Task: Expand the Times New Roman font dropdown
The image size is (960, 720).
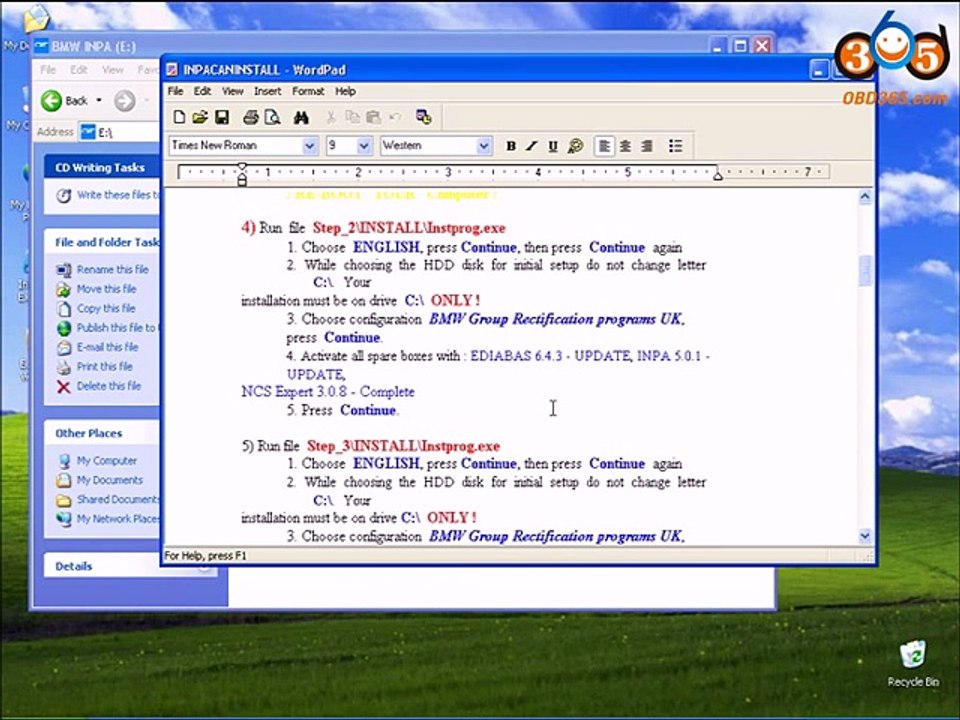Action: coord(309,146)
